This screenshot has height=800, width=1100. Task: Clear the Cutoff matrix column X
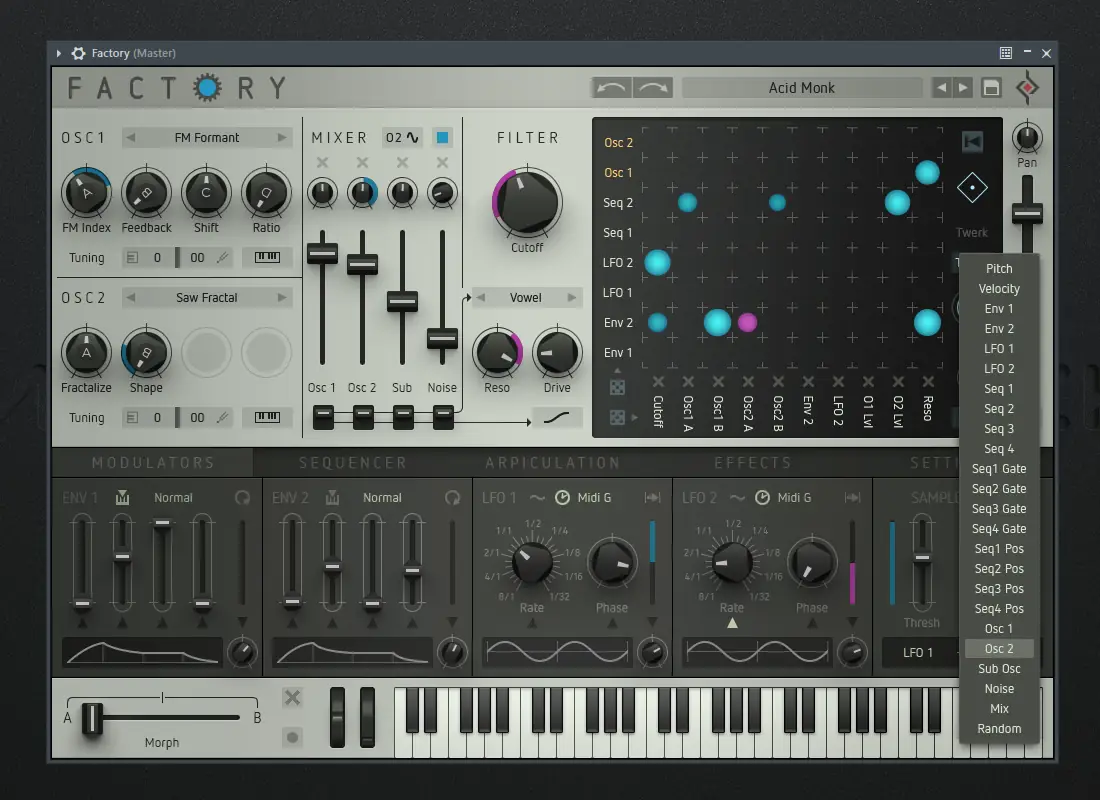point(658,382)
